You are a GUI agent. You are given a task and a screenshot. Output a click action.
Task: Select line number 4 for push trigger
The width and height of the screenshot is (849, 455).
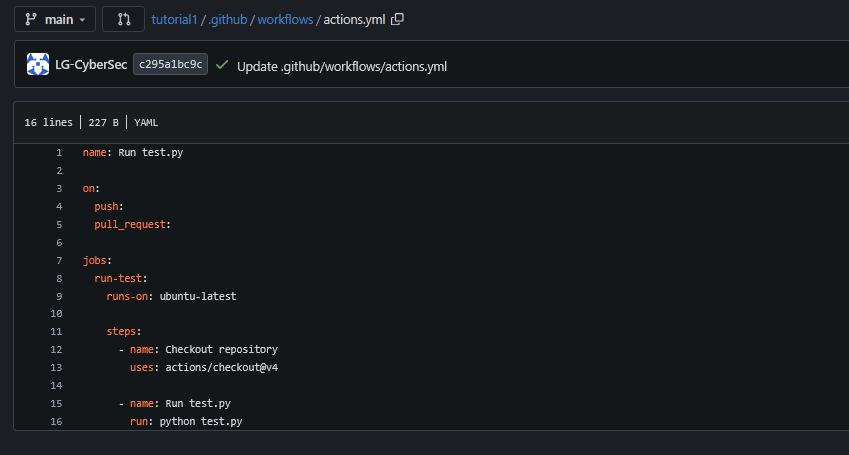pos(59,206)
